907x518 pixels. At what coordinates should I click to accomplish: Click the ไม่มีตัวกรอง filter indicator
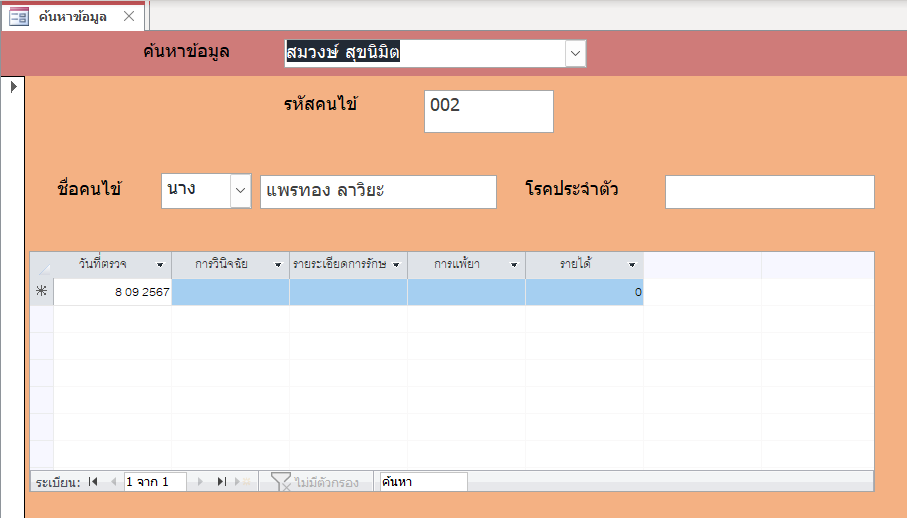coord(316,482)
